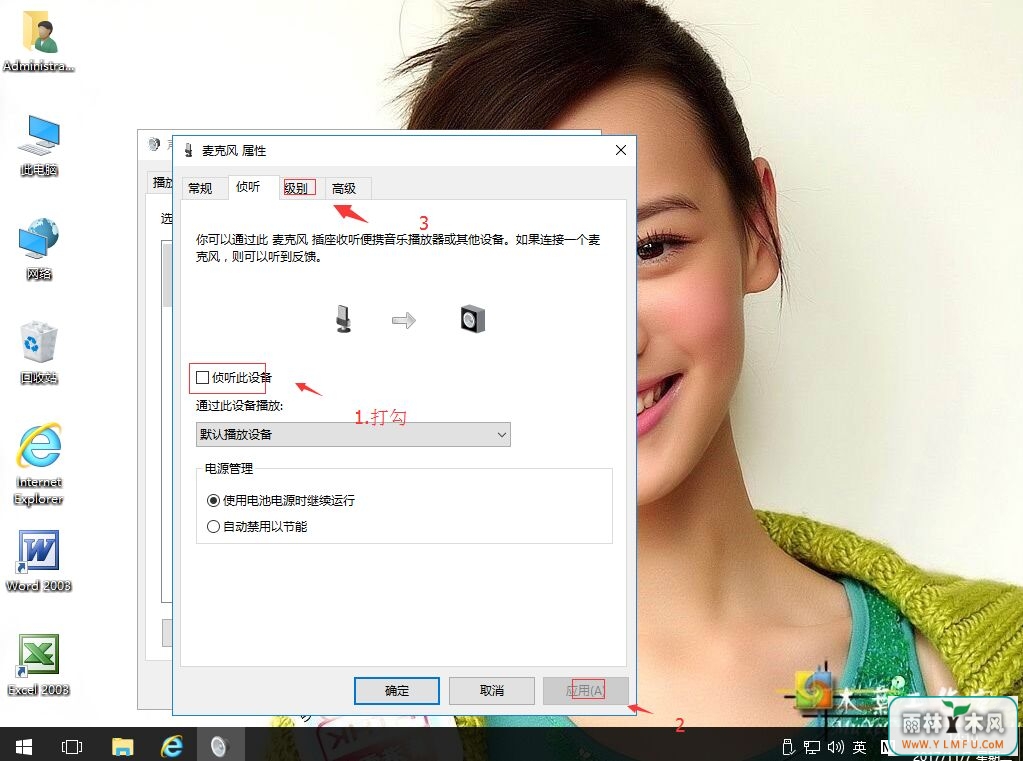This screenshot has width=1023, height=761.
Task: Click the microphone image in the 侦听 tab
Action: click(x=344, y=318)
